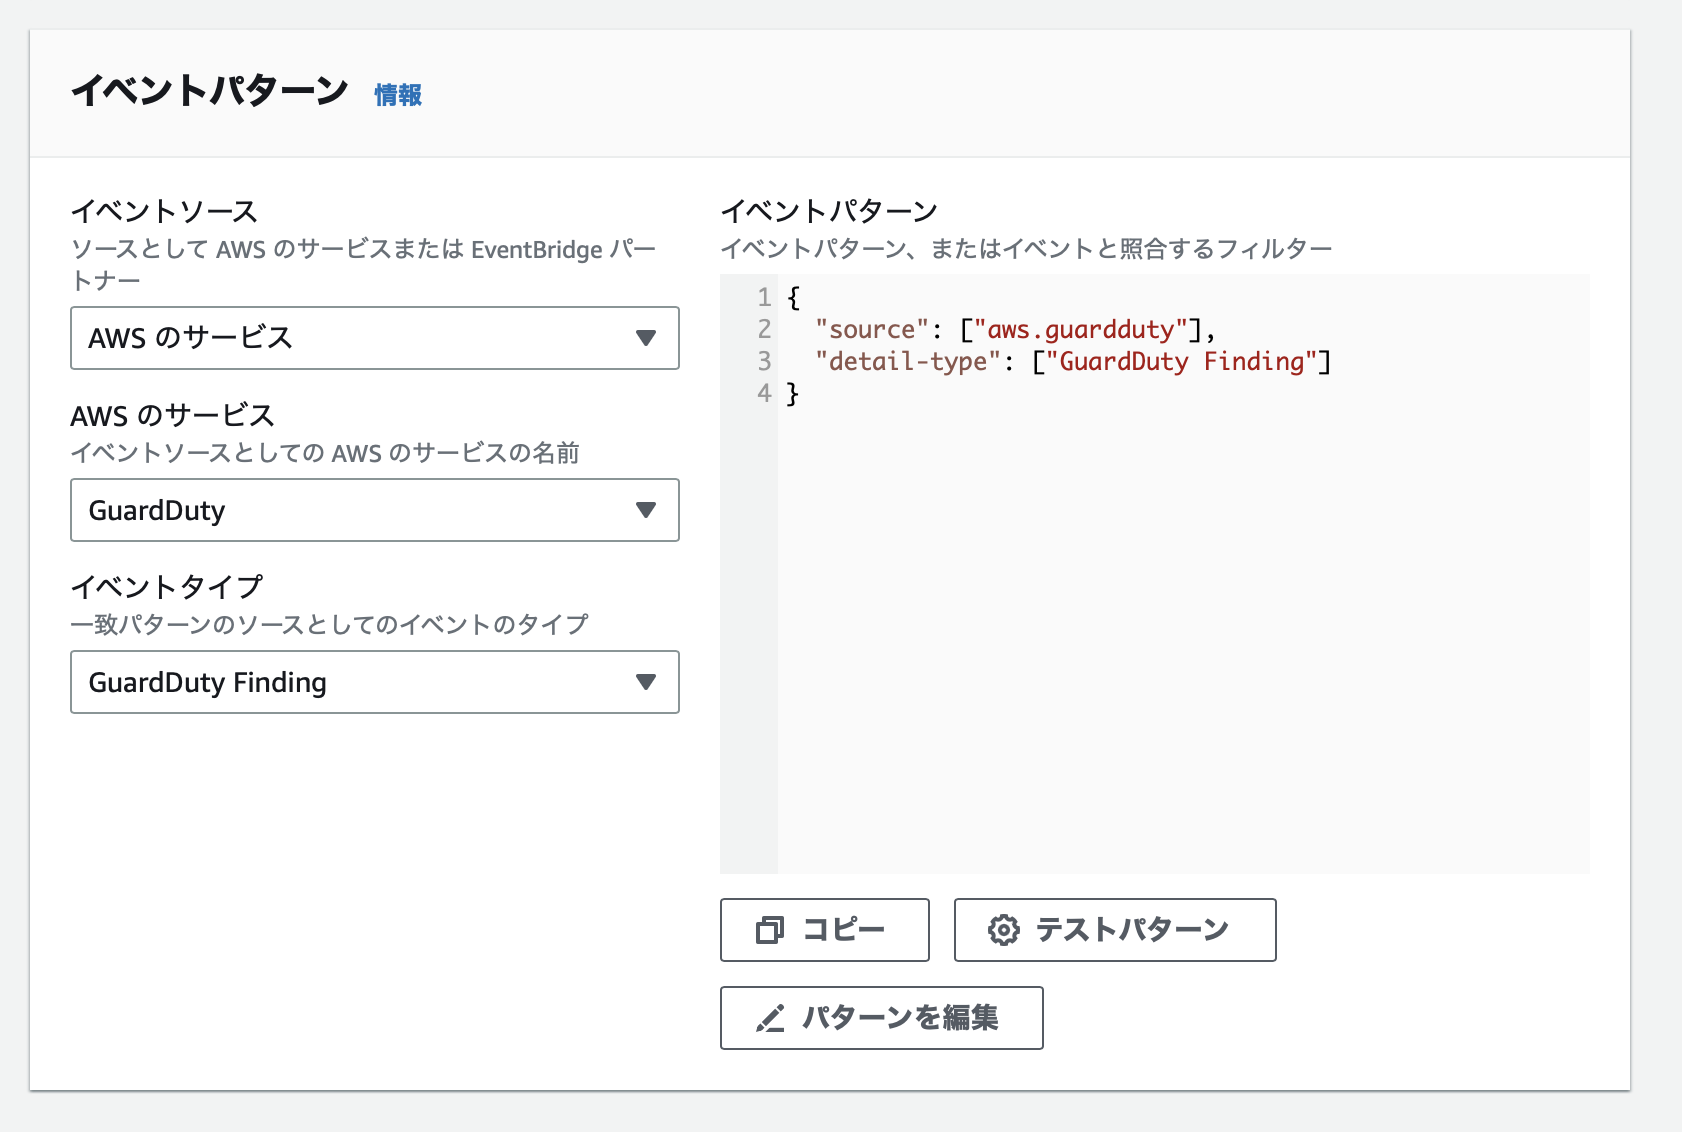The image size is (1682, 1132).
Task: Open the AWS のサービス event source dropdown
Action: point(375,338)
